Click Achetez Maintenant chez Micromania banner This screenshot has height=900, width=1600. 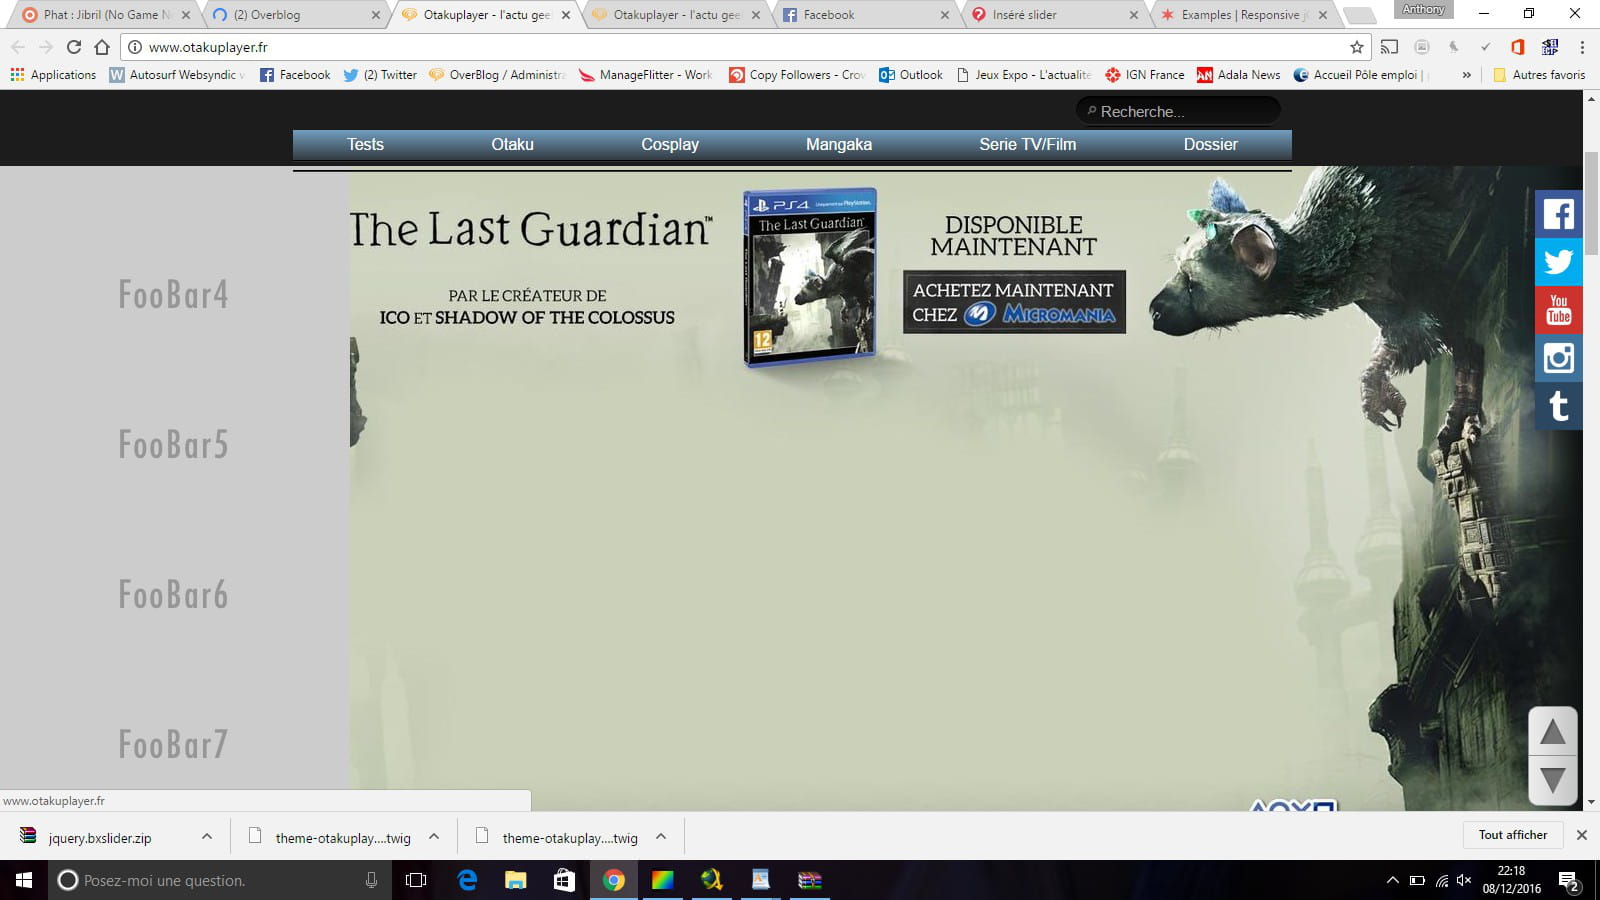pos(1014,302)
